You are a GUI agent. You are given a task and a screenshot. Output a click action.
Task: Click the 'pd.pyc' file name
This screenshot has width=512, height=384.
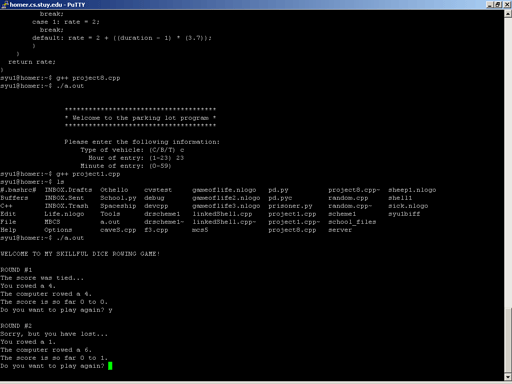point(280,198)
